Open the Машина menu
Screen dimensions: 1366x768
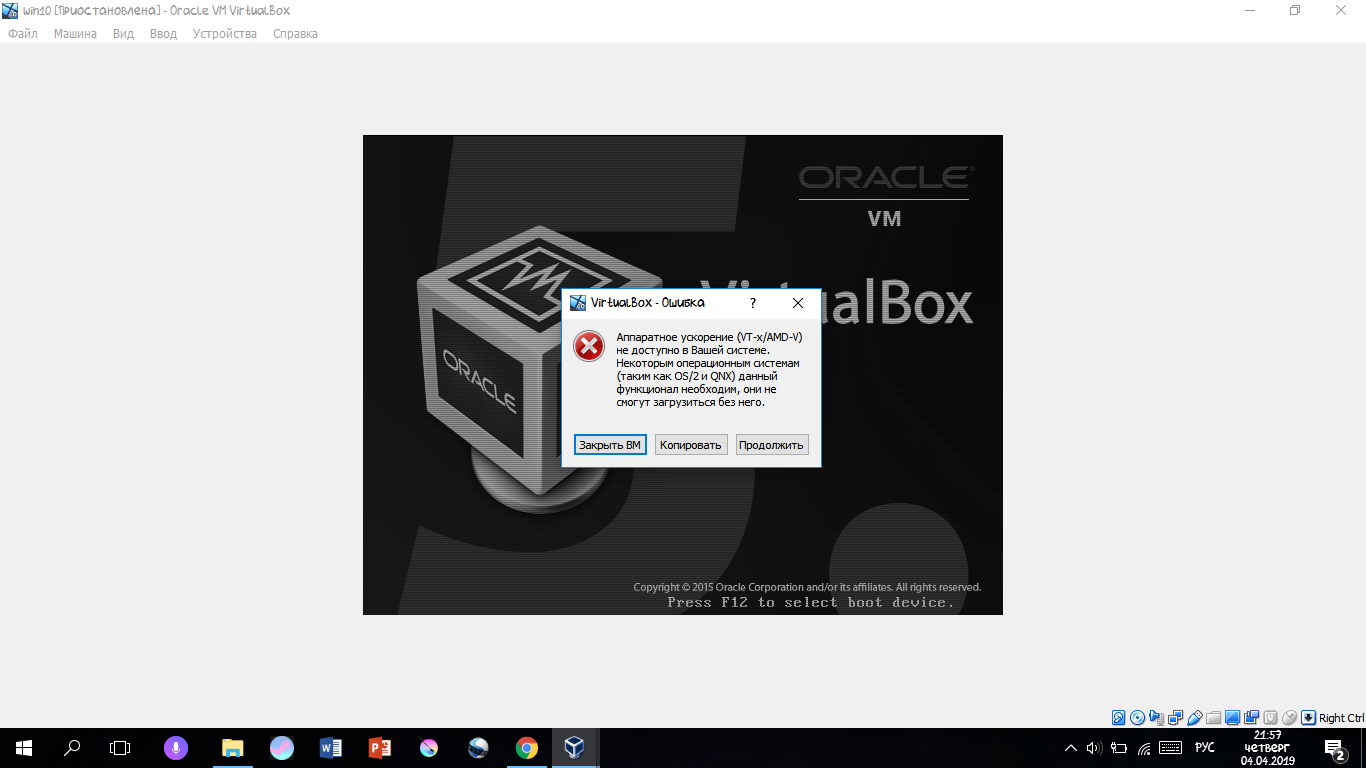point(75,33)
